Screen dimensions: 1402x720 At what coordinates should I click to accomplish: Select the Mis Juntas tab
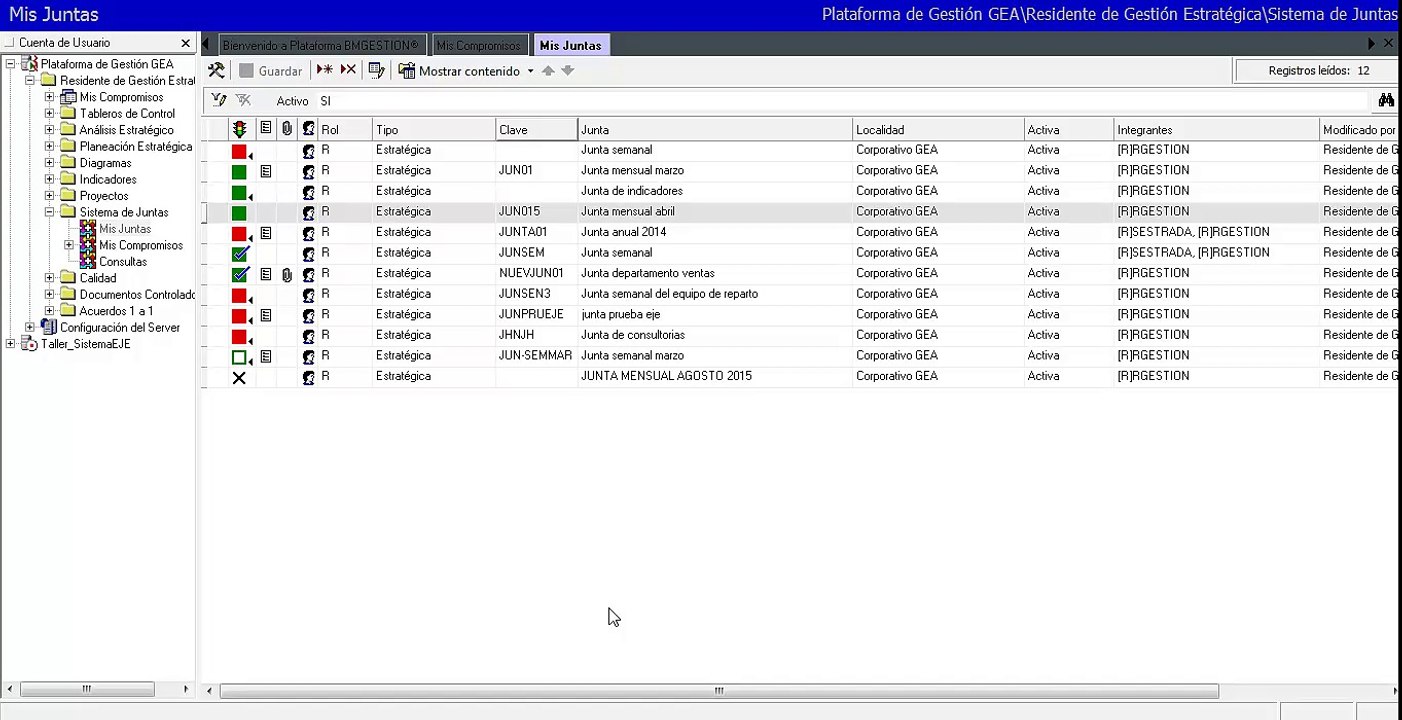[x=571, y=45]
